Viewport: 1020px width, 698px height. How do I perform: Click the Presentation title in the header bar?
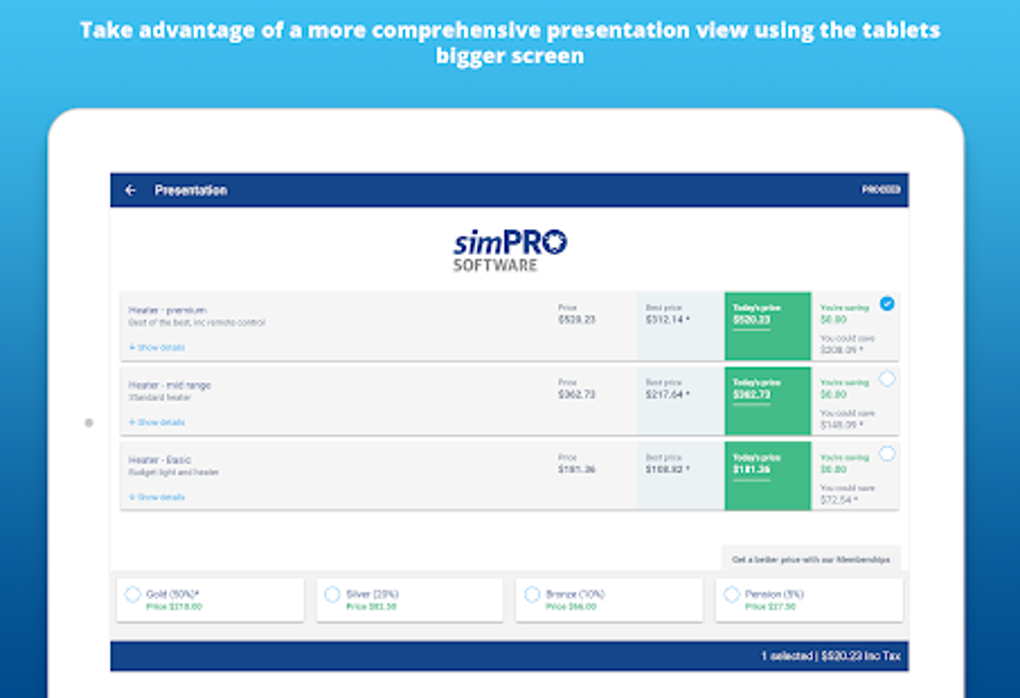191,190
